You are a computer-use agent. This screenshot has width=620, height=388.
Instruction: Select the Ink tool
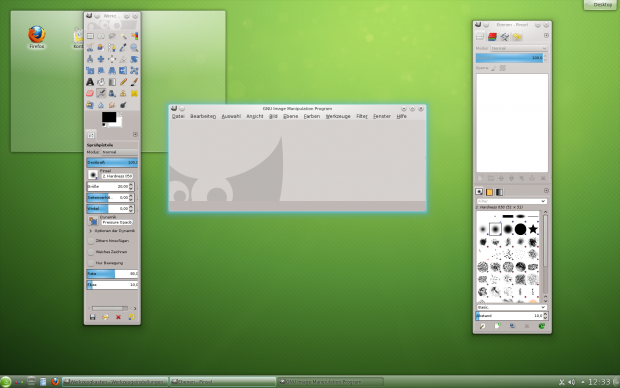112,93
